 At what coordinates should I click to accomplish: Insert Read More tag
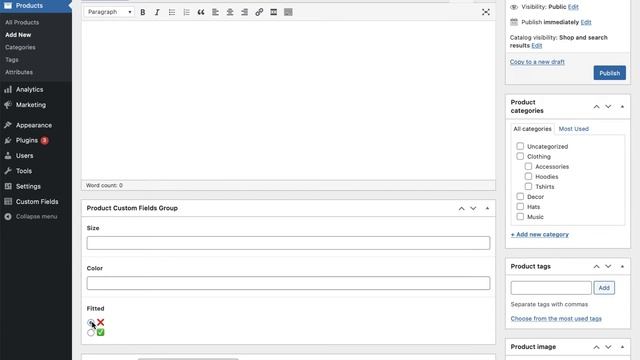(274, 12)
